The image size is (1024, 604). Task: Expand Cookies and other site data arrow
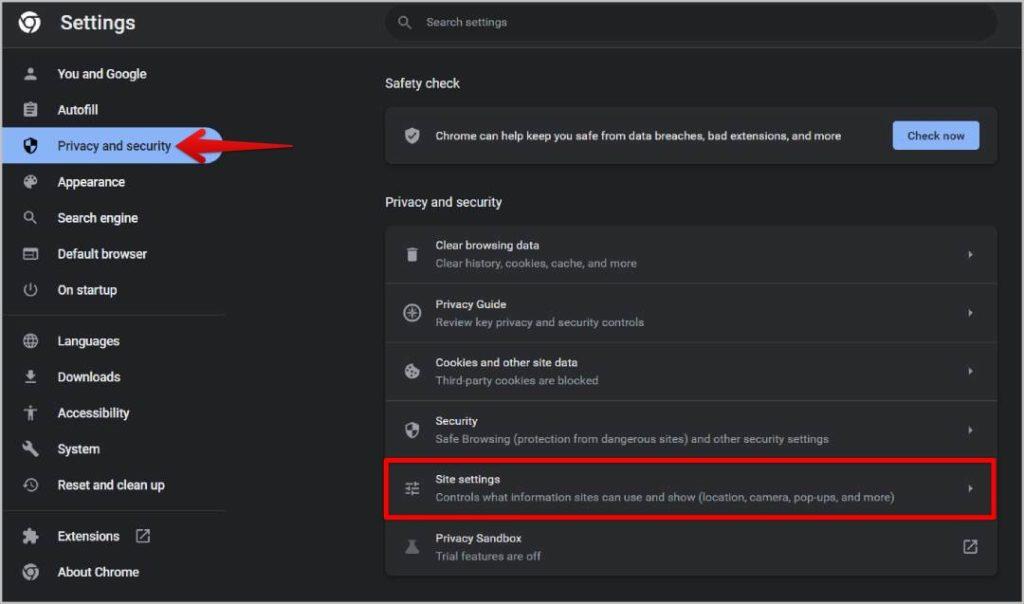point(970,371)
